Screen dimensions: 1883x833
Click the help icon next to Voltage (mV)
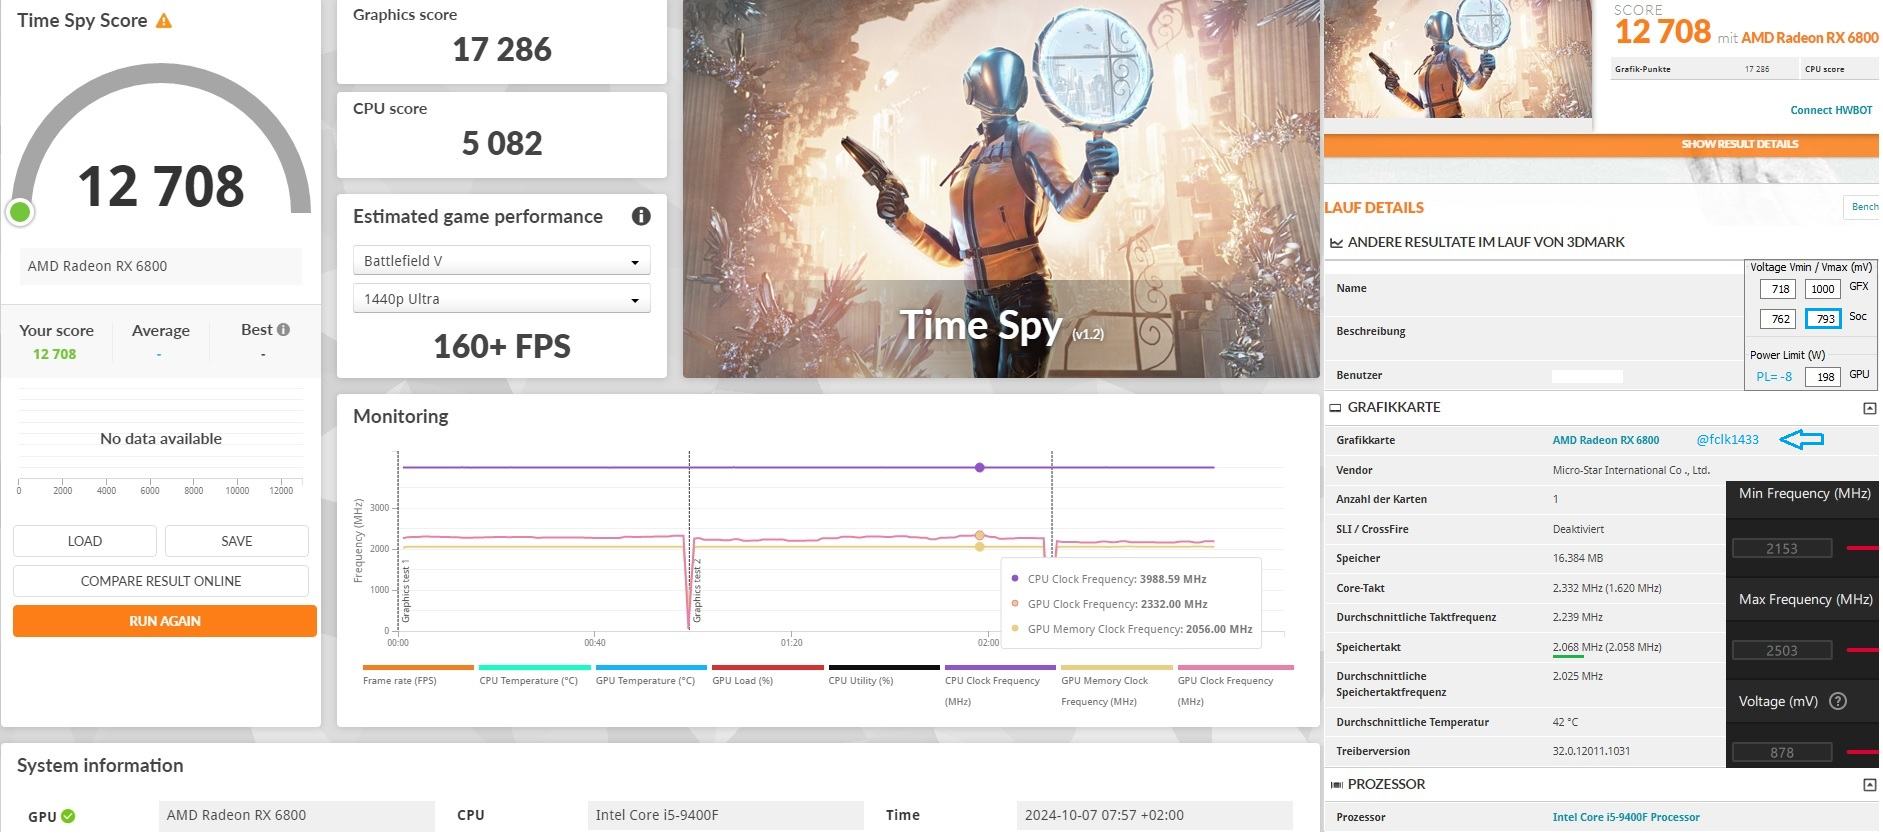point(1837,701)
